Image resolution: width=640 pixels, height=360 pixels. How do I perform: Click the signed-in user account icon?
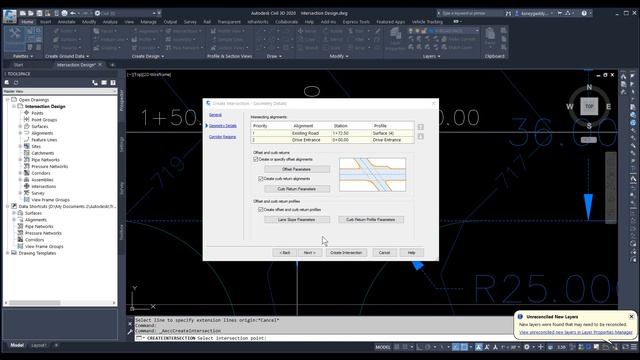(517, 13)
